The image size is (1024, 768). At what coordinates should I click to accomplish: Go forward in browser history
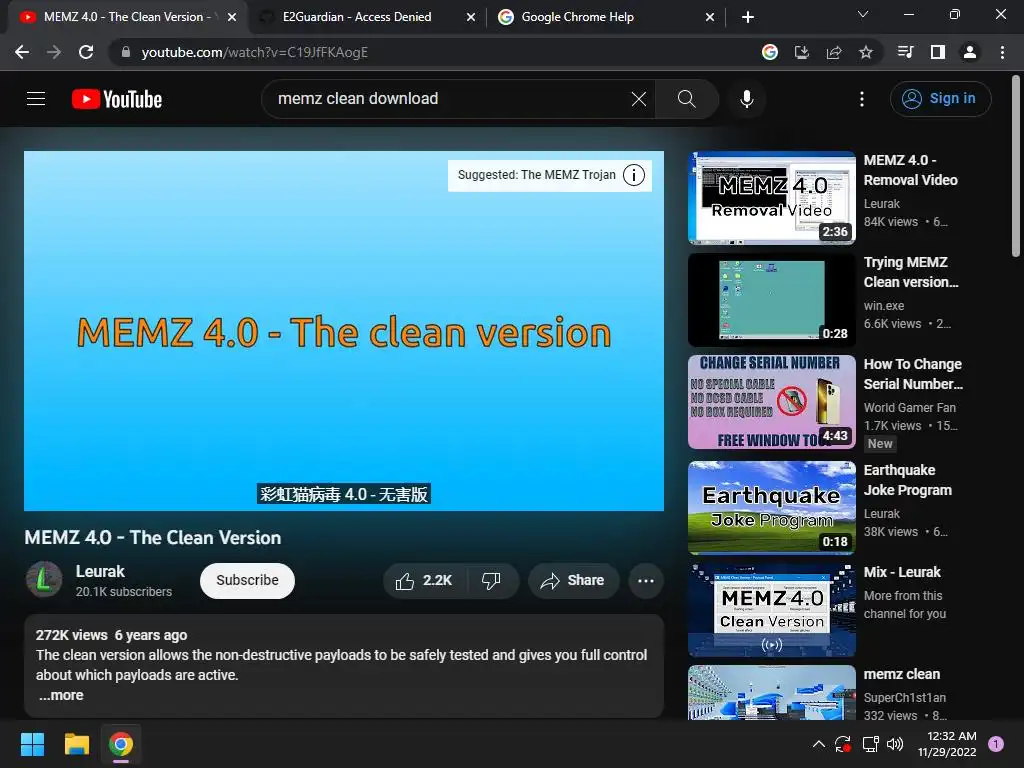coord(54,52)
